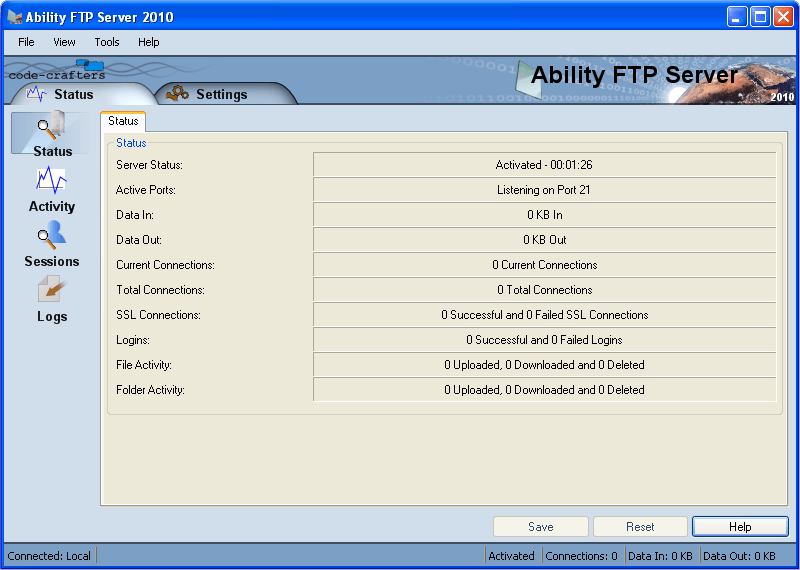Image resolution: width=800 pixels, height=570 pixels.
Task: Click the 'Current Connections:' label
Action: 165,265
